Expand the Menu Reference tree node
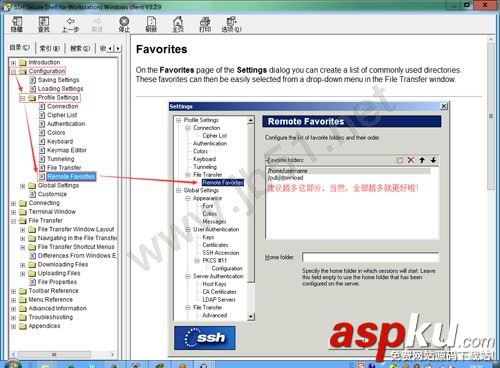 (x=13, y=300)
